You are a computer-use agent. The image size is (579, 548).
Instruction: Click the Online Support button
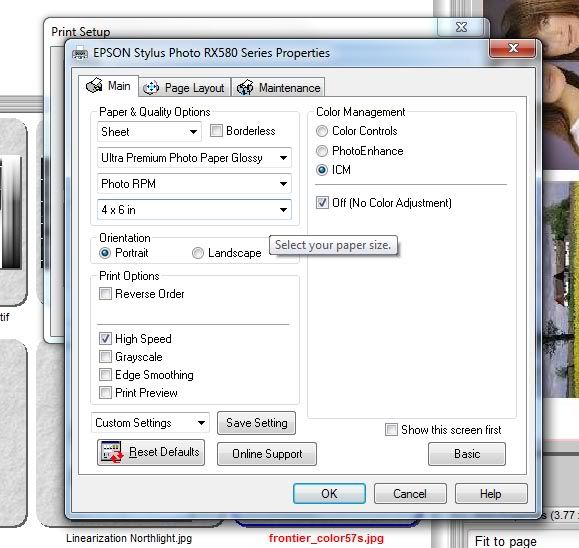pos(267,454)
